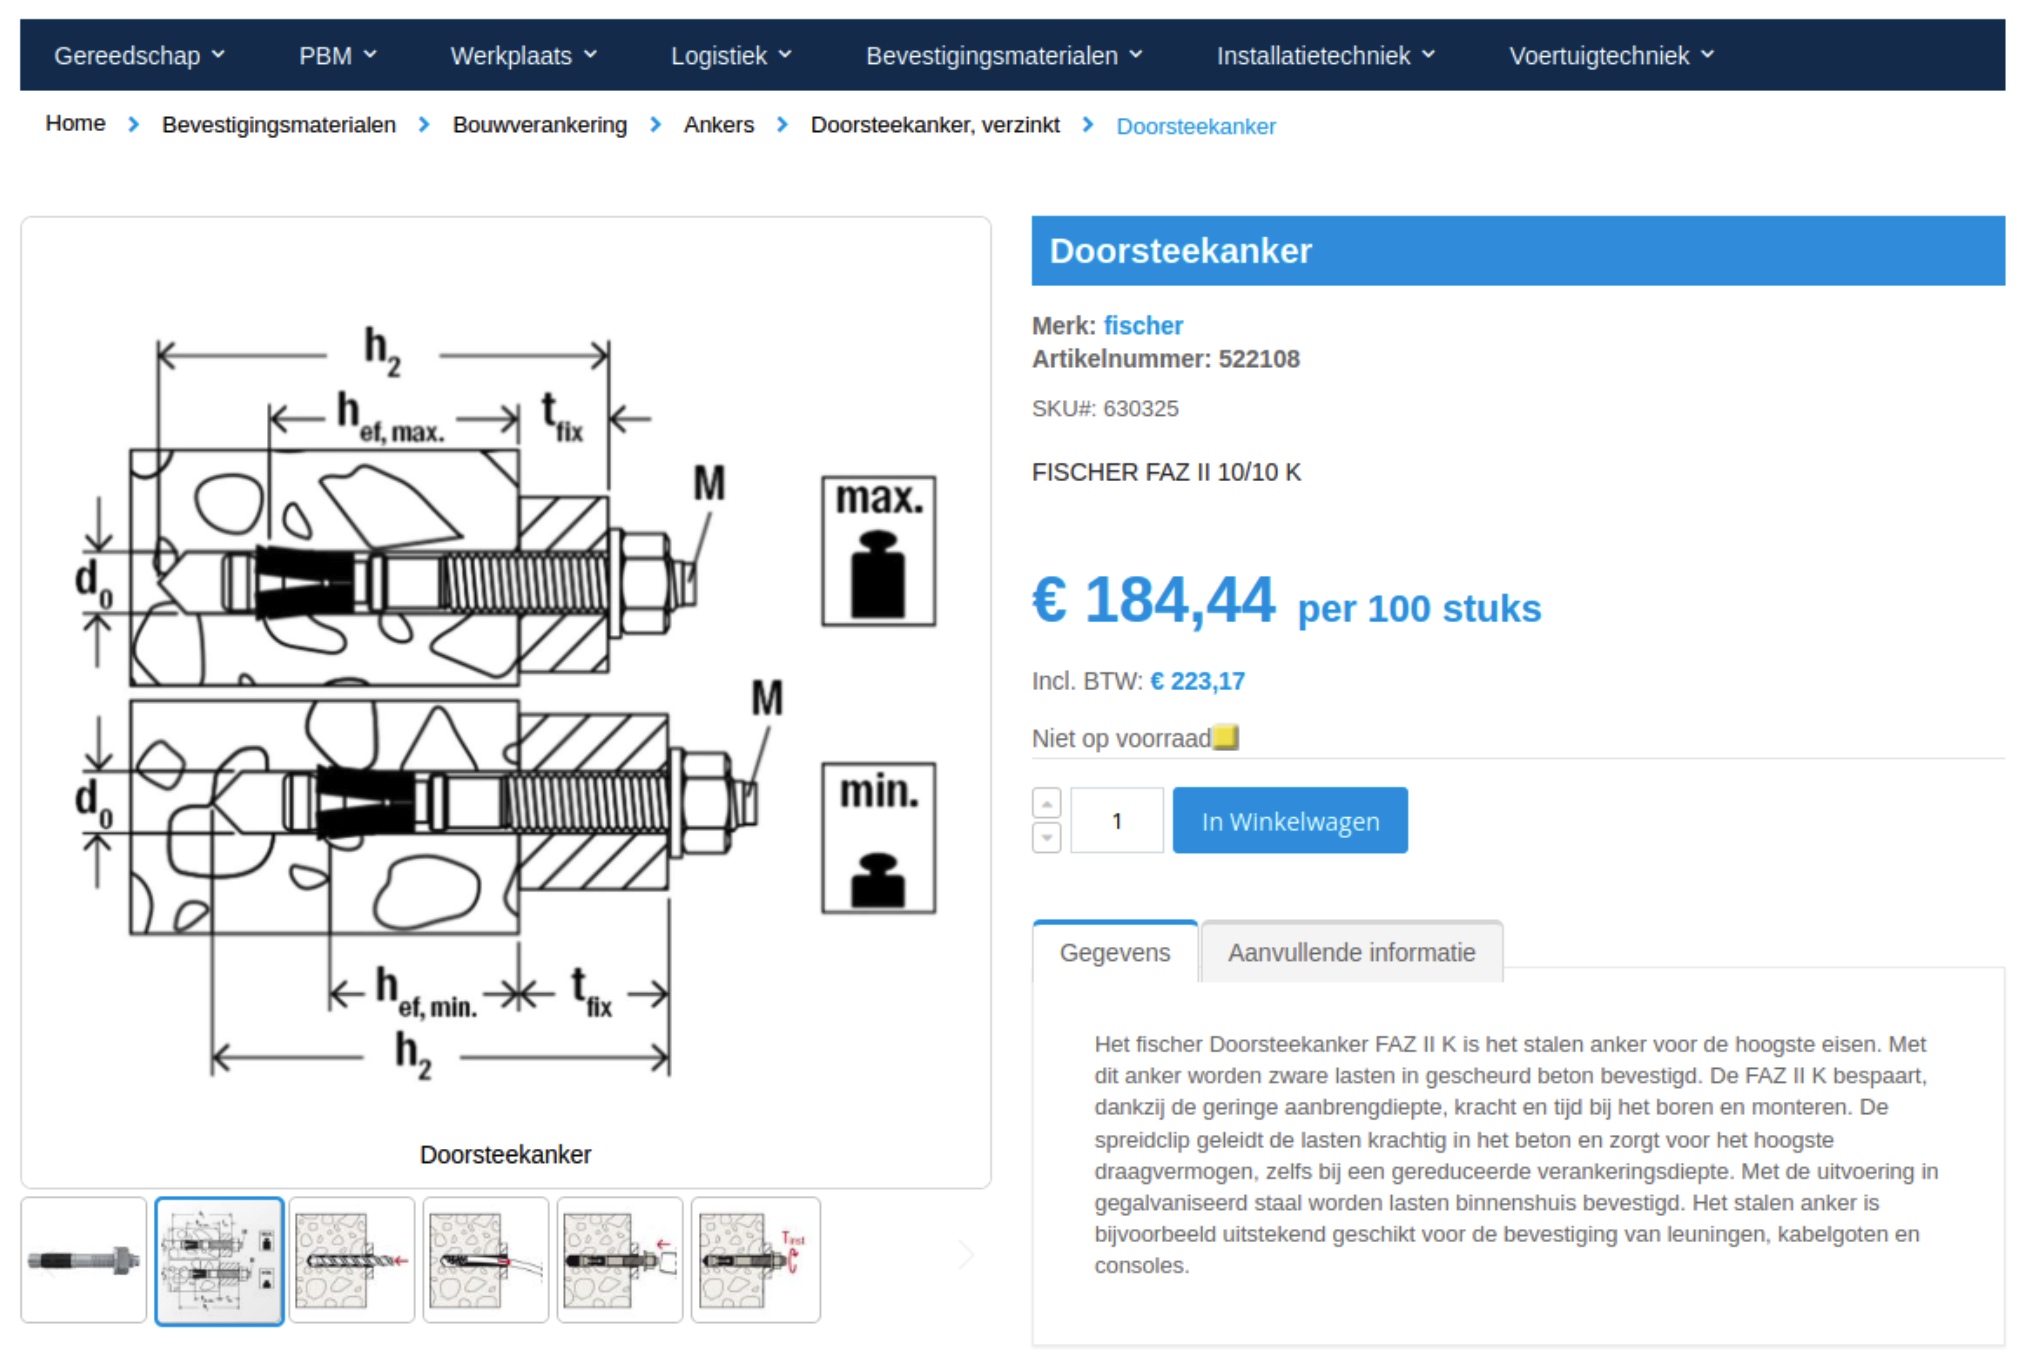Click FISCHER FAZ II 10/10 K description
The height and width of the screenshot is (1370, 2028).
click(x=1166, y=472)
